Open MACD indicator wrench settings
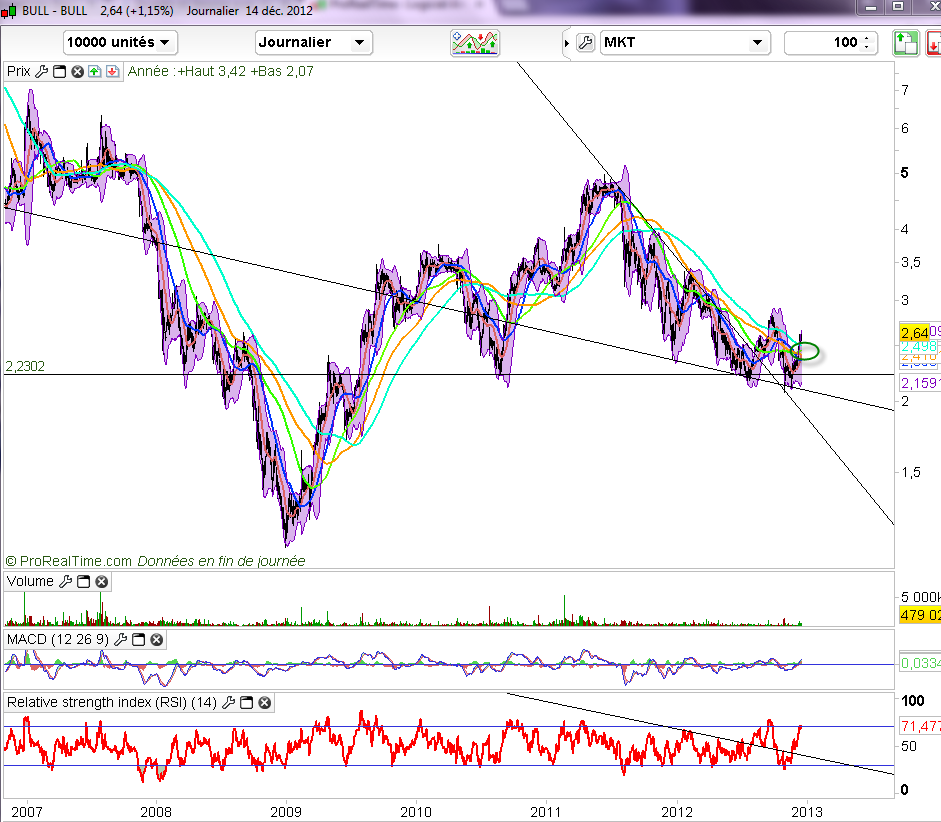This screenshot has width=941, height=822. click(119, 639)
